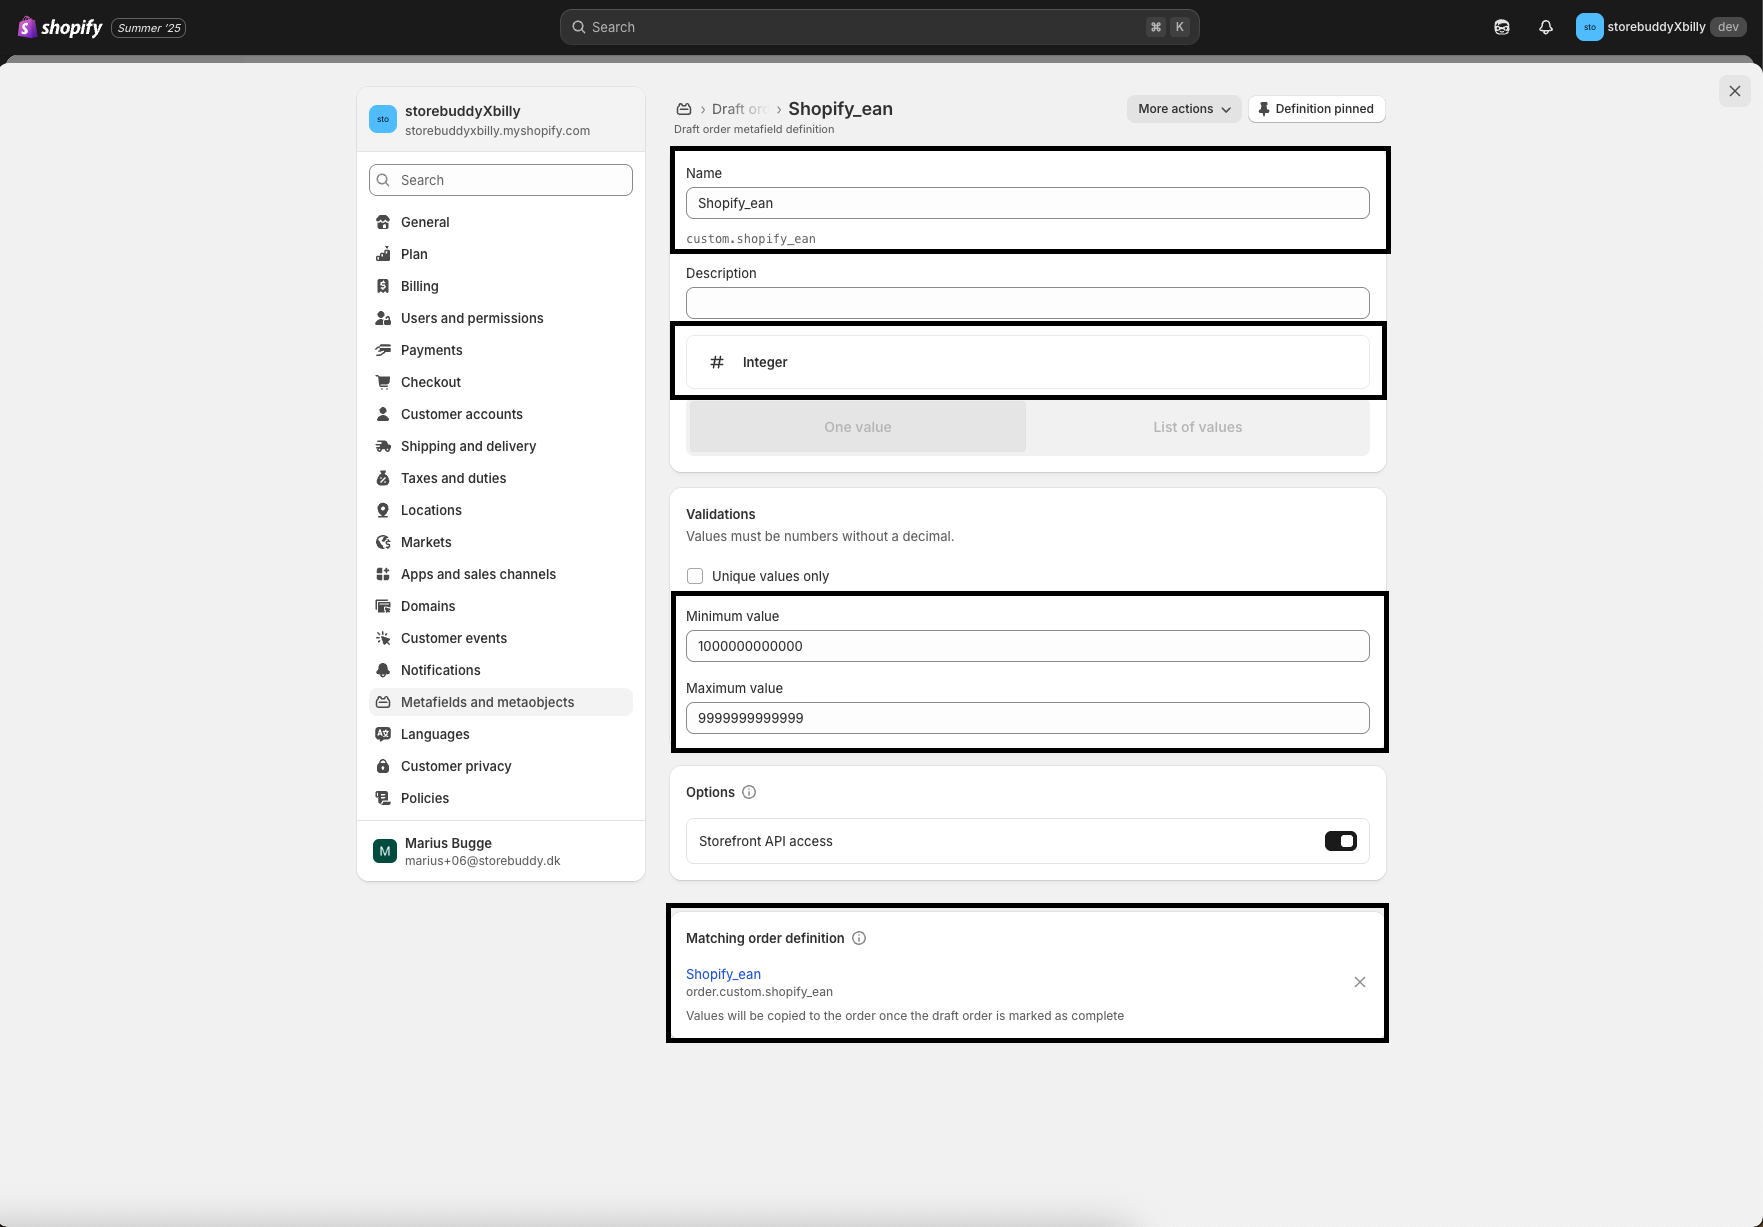Image resolution: width=1763 pixels, height=1227 pixels.
Task: Click the Locations pin icon
Action: 383,510
